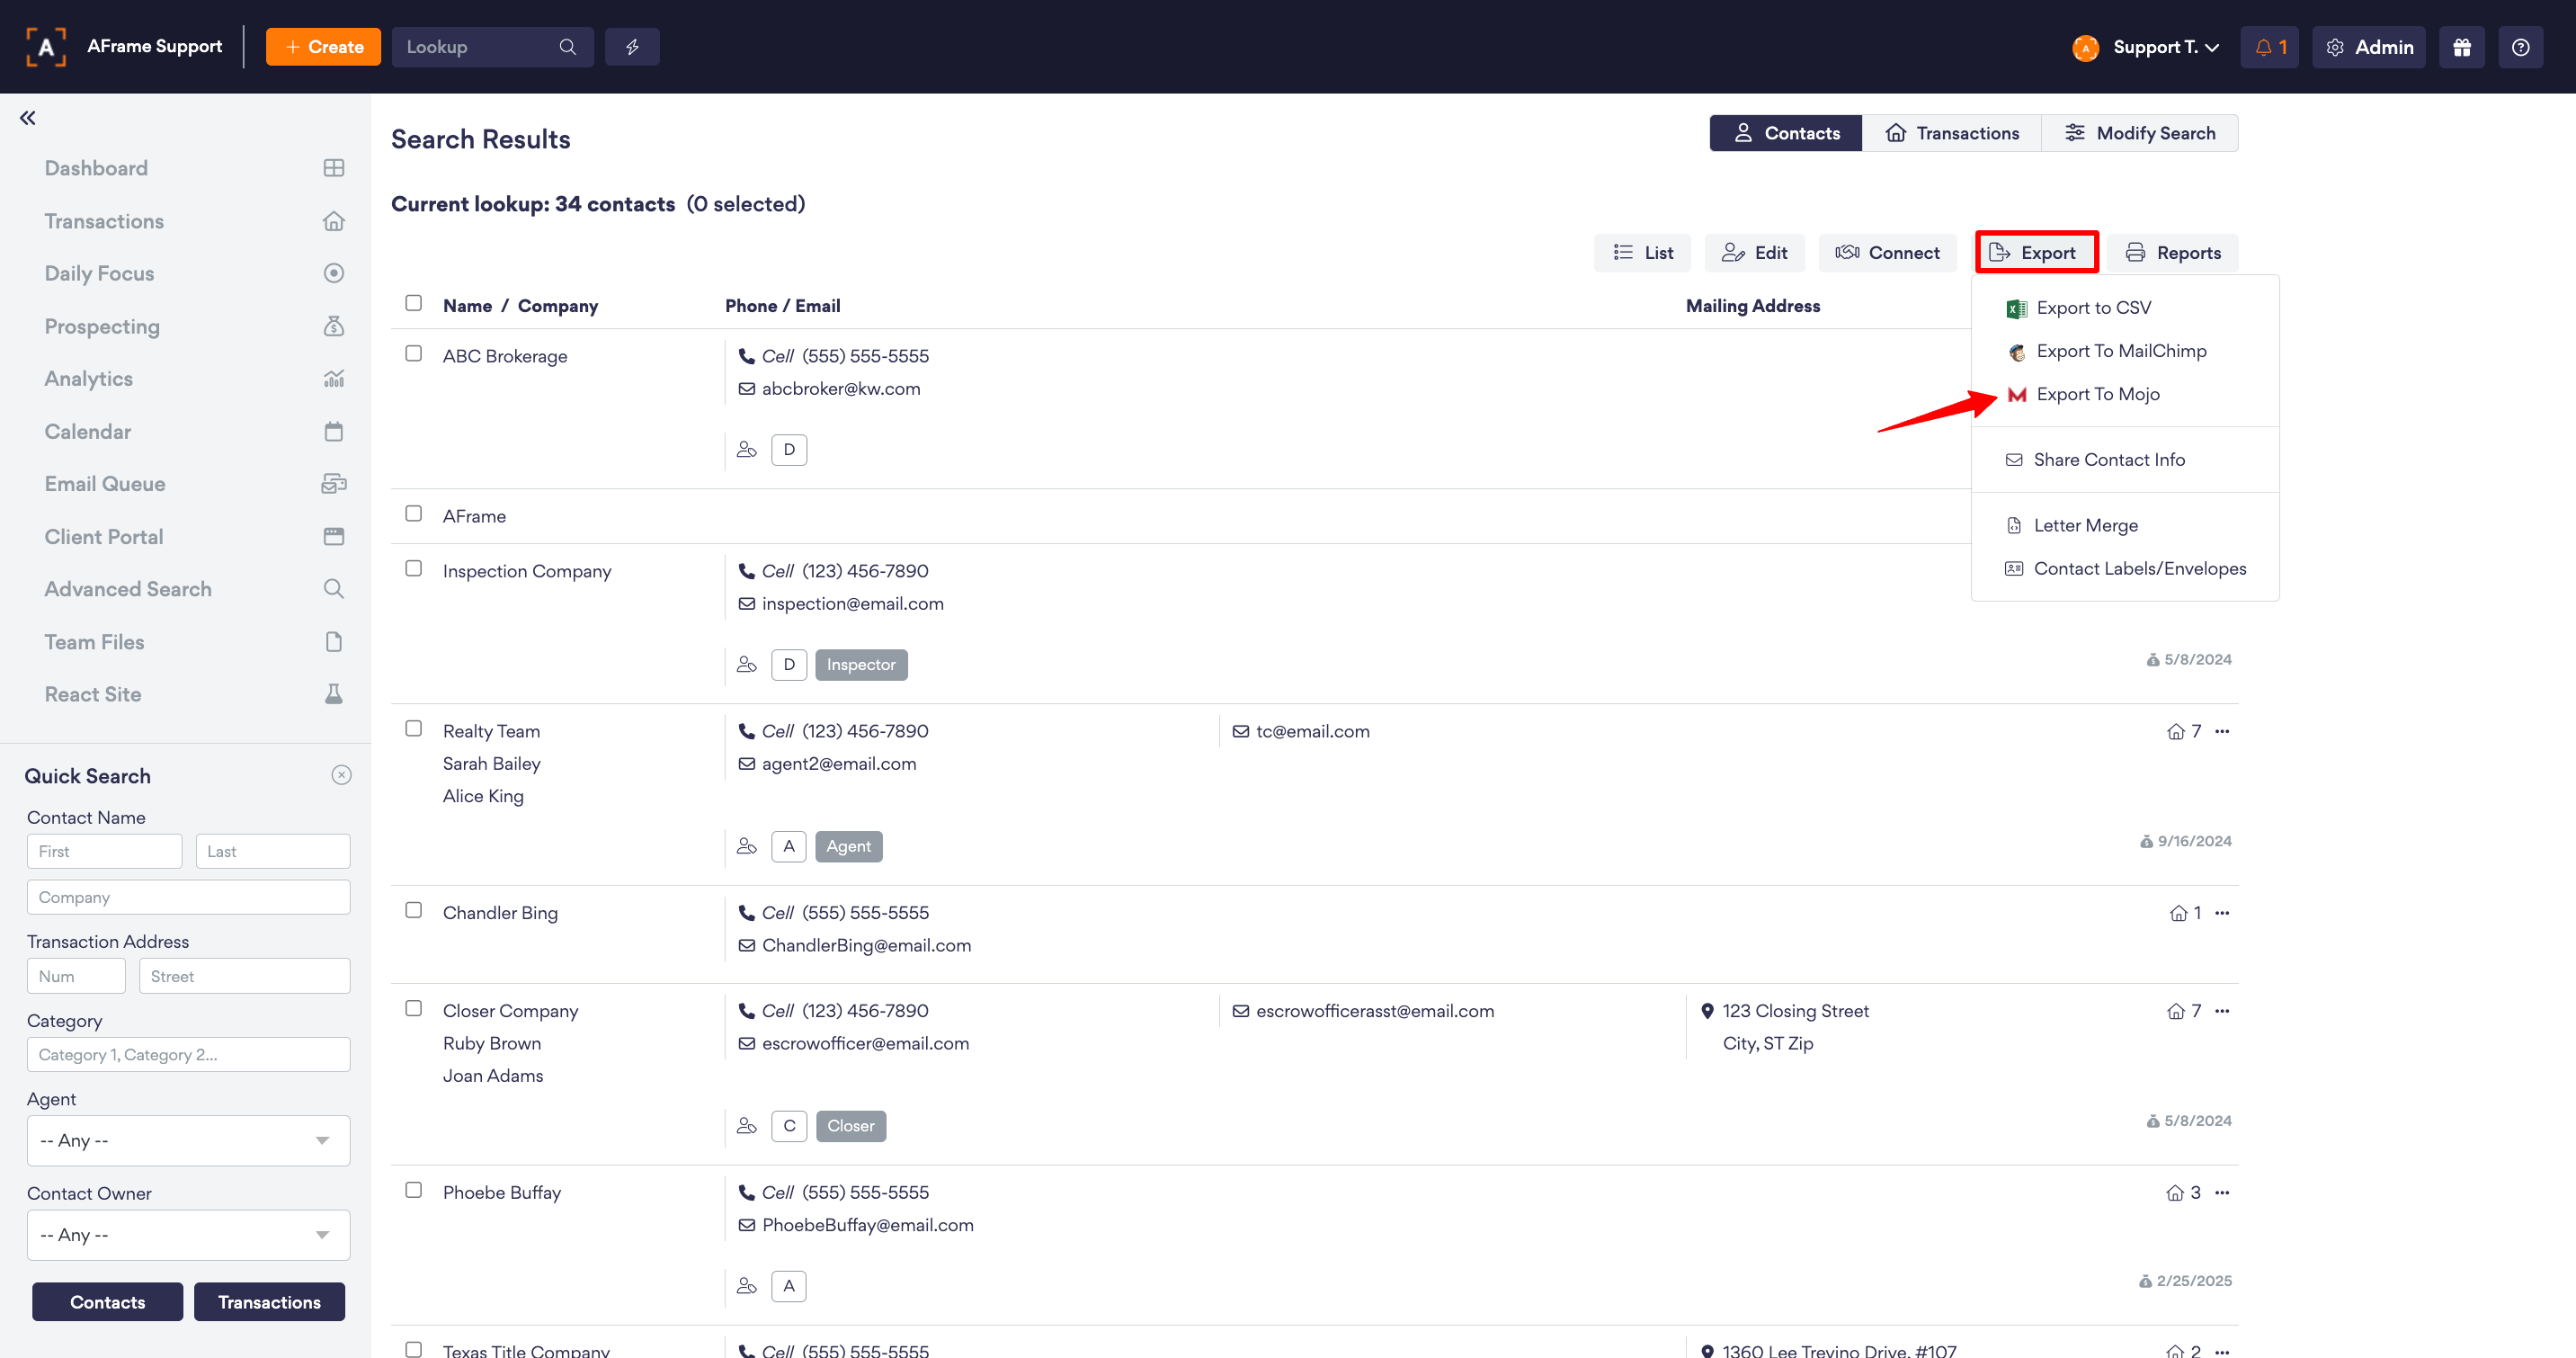Expand the Contact Owner dropdown

(x=188, y=1235)
